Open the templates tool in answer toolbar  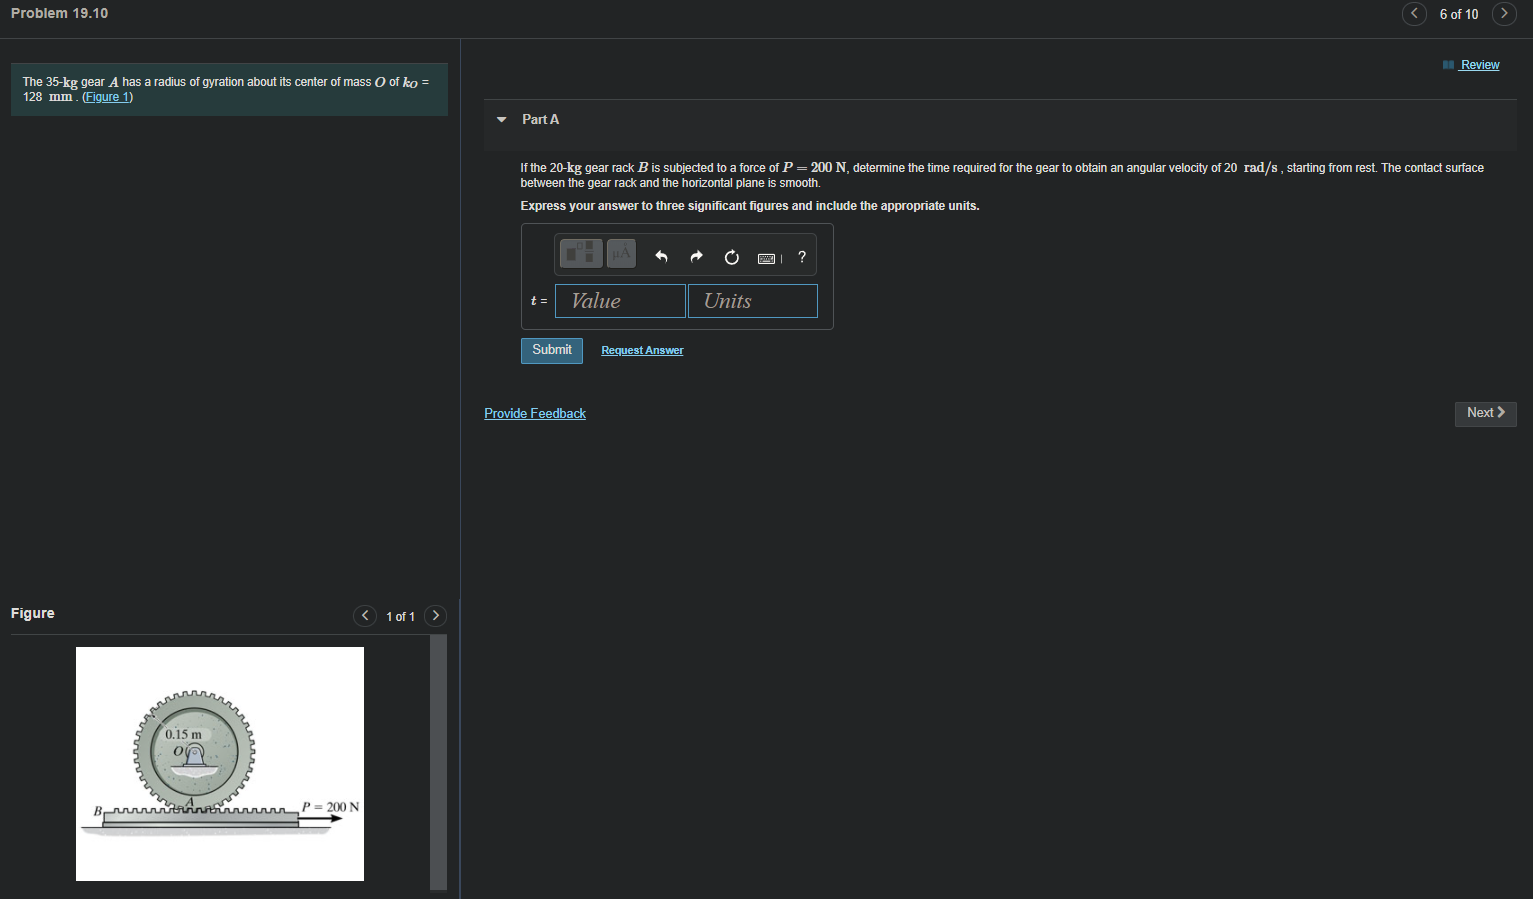(581, 253)
